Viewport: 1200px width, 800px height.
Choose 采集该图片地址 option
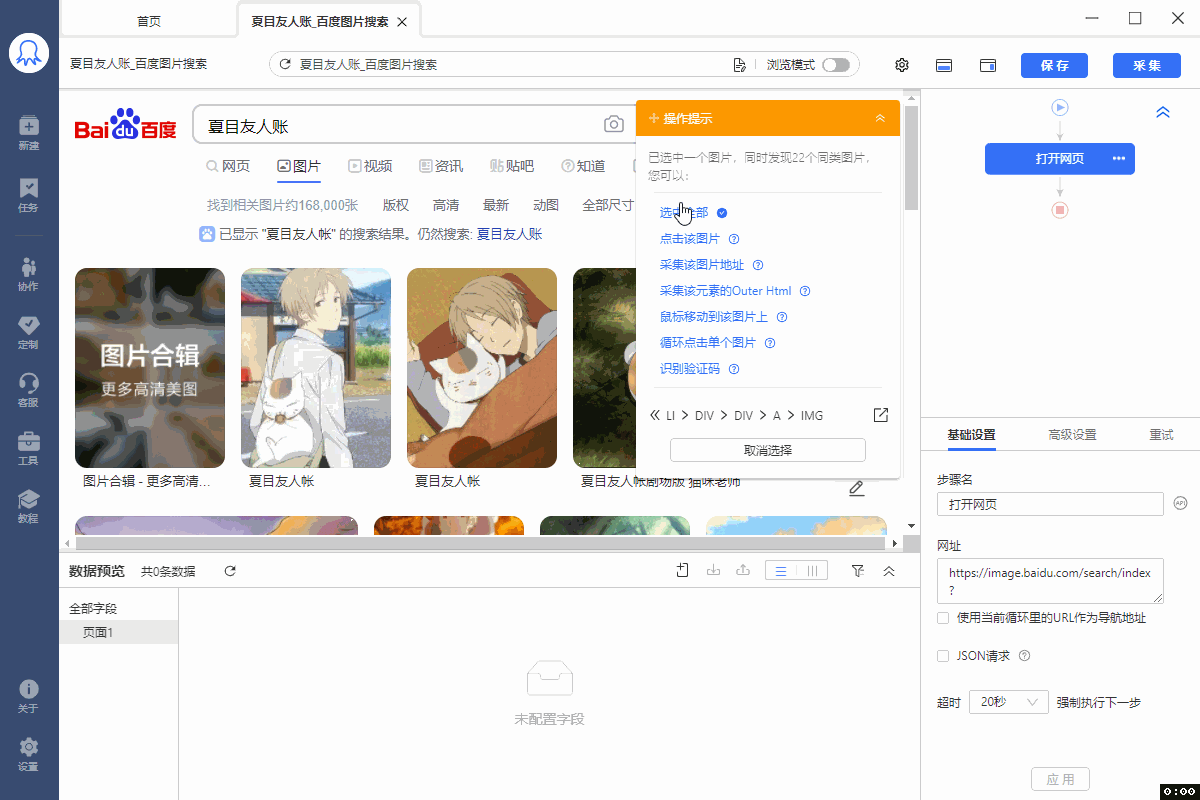(702, 265)
